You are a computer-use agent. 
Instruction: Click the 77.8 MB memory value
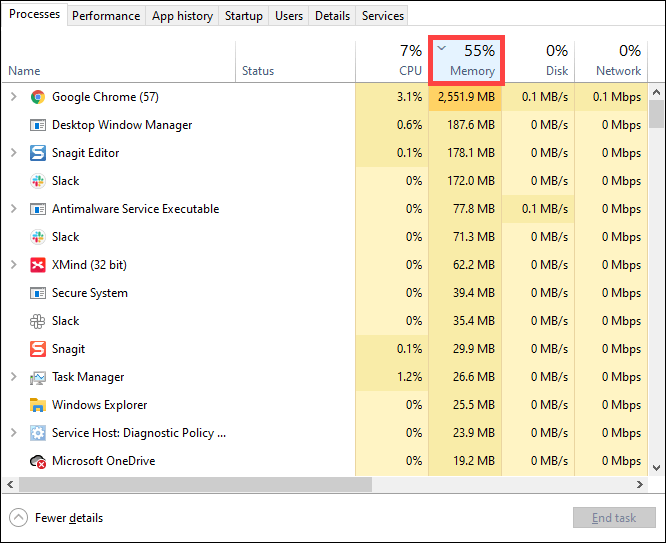click(474, 209)
